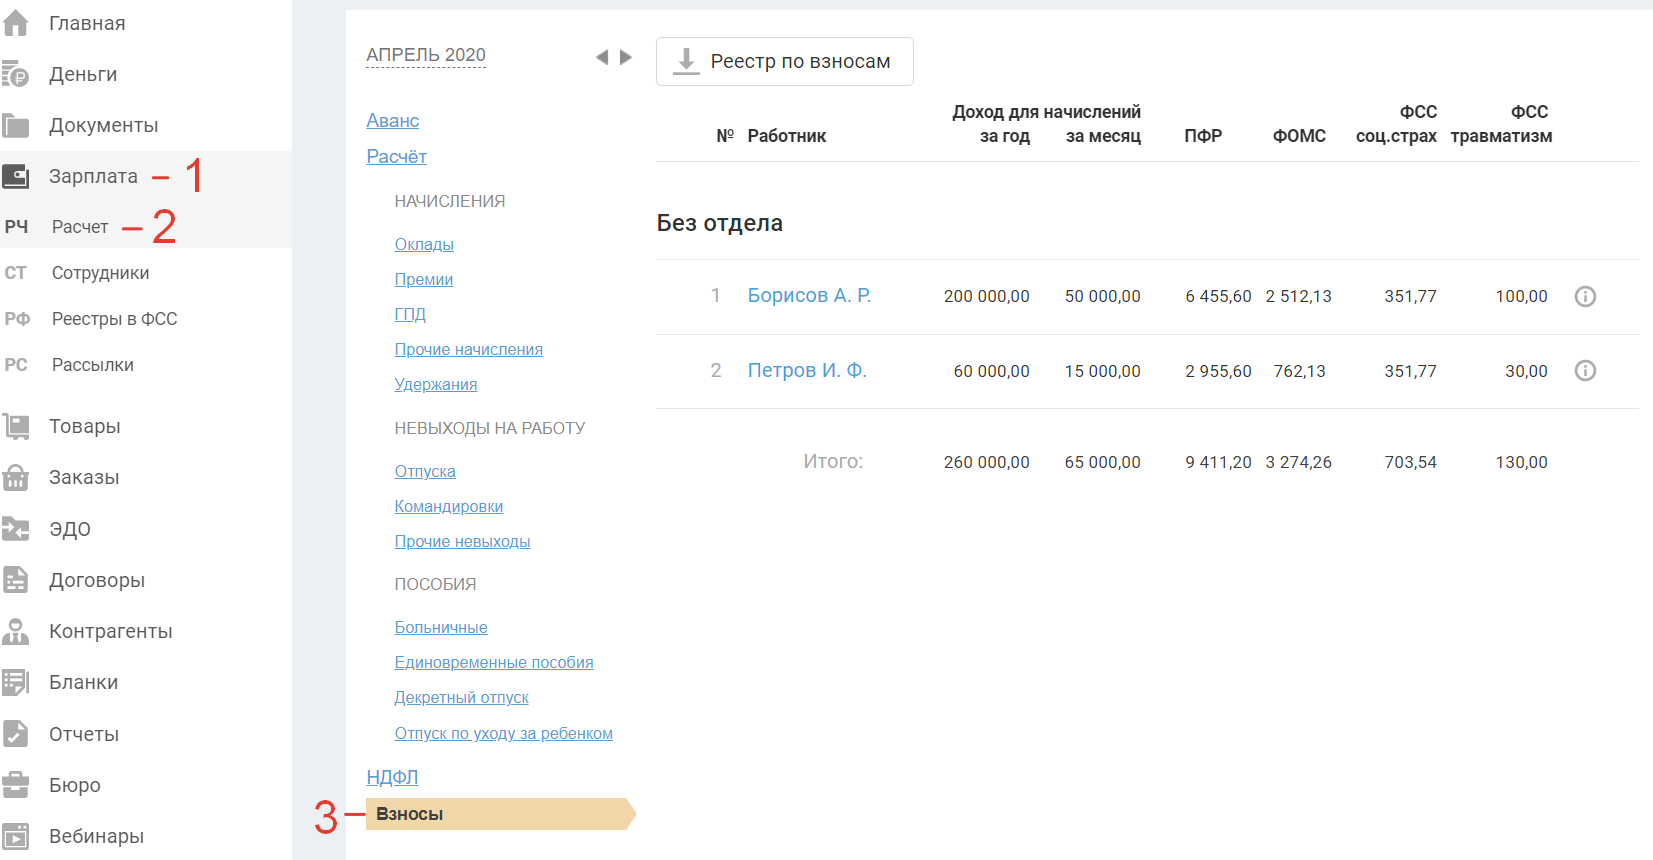1653x860 pixels.
Task: Go to next month arrow
Action: (626, 57)
